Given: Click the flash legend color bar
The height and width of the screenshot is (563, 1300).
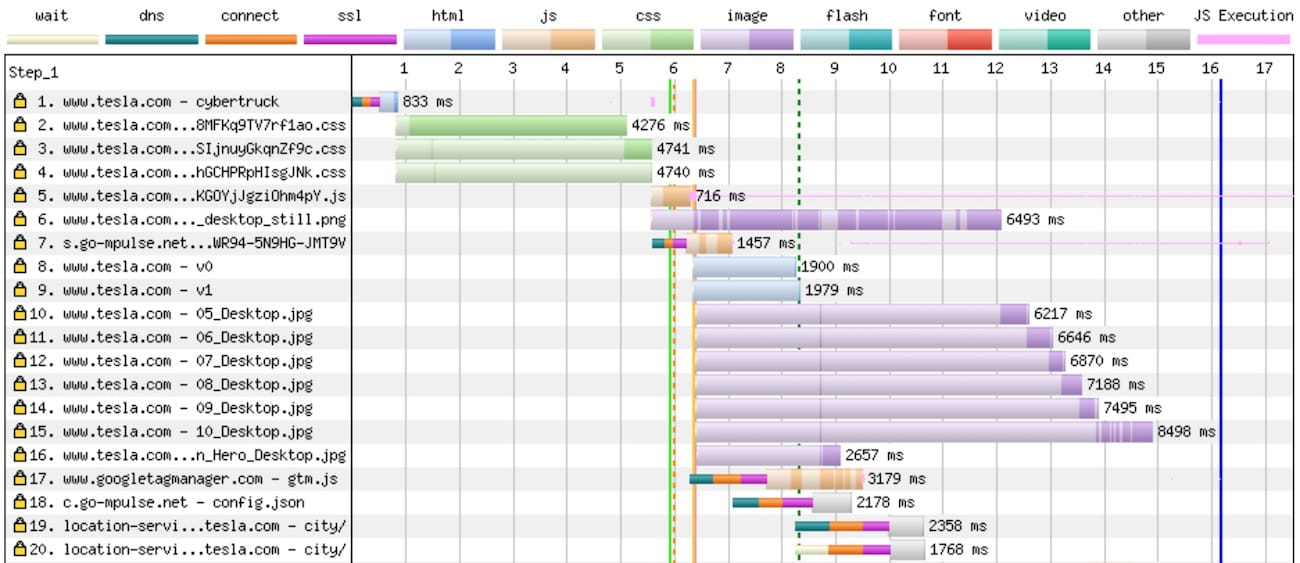Looking at the screenshot, I should pos(845,39).
